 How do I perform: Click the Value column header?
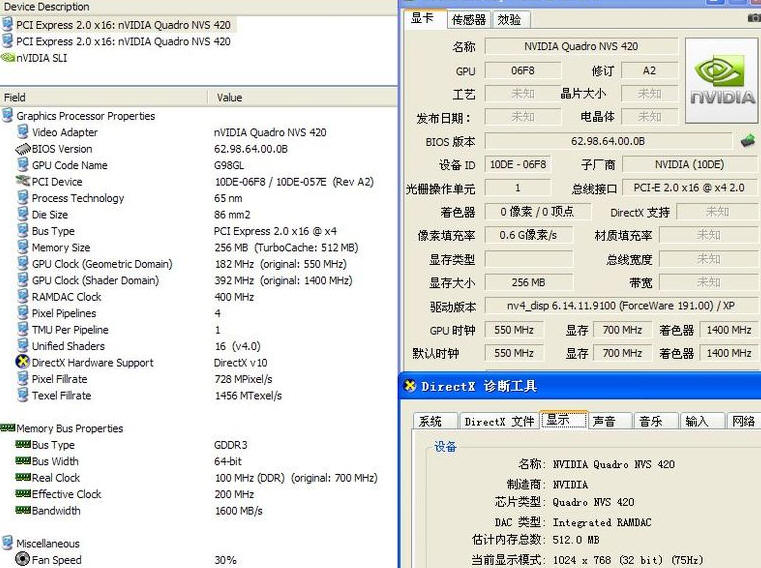pyautogui.click(x=303, y=97)
